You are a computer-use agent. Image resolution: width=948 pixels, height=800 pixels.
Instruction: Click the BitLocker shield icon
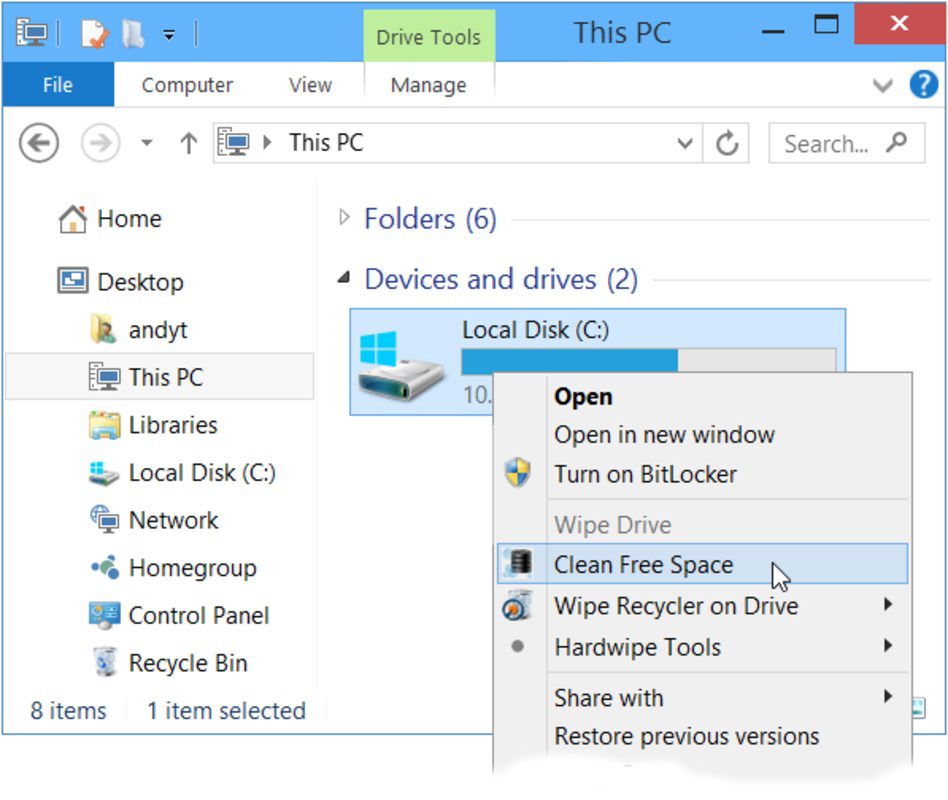pos(518,473)
